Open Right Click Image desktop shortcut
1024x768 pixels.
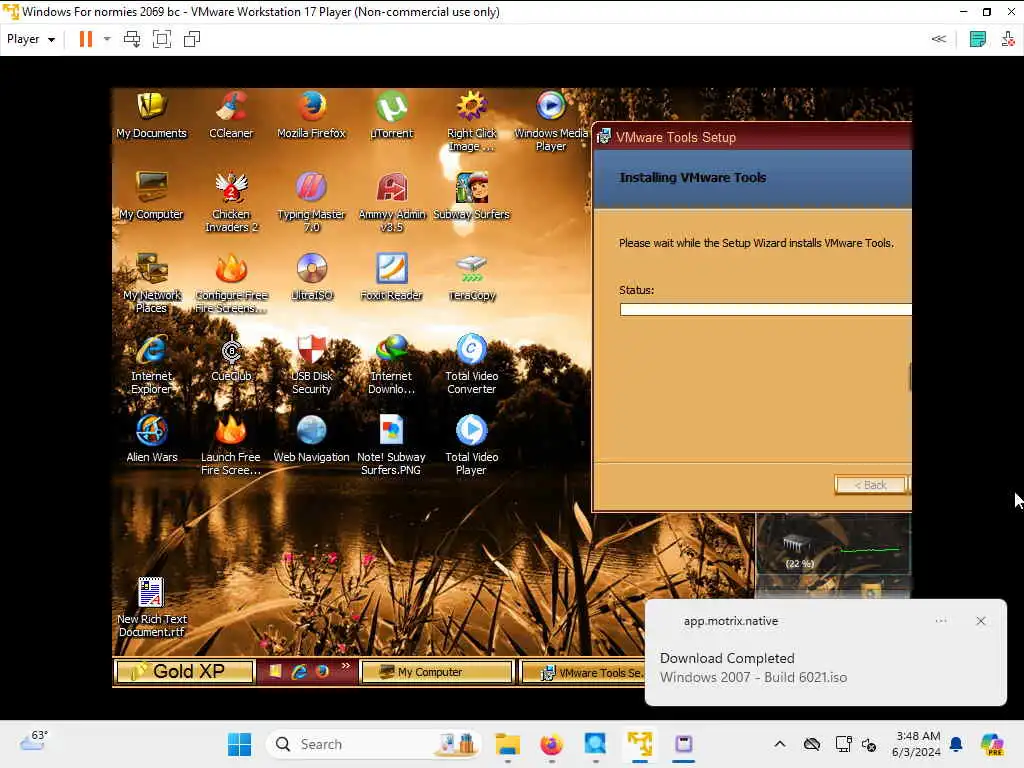tap(472, 122)
